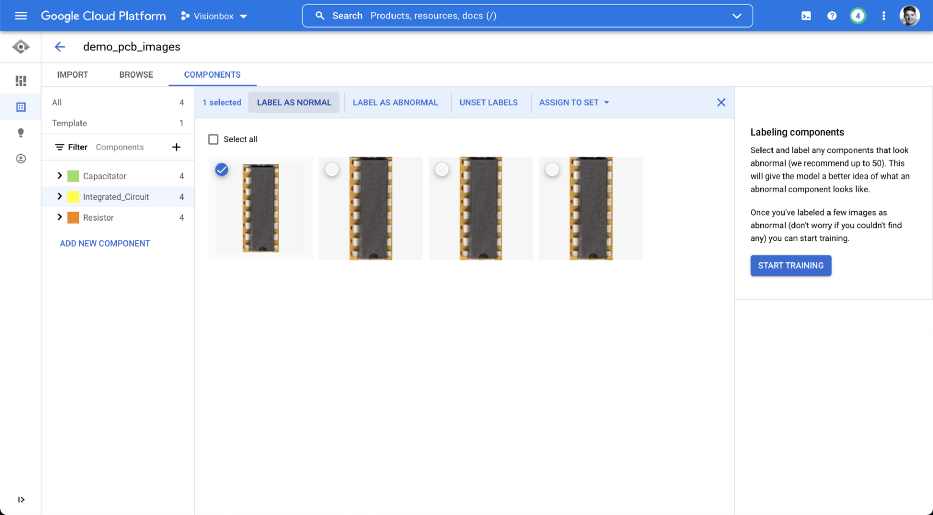This screenshot has width=933, height=515.
Task: Expand the Resistor component tree item
Action: (x=60, y=218)
